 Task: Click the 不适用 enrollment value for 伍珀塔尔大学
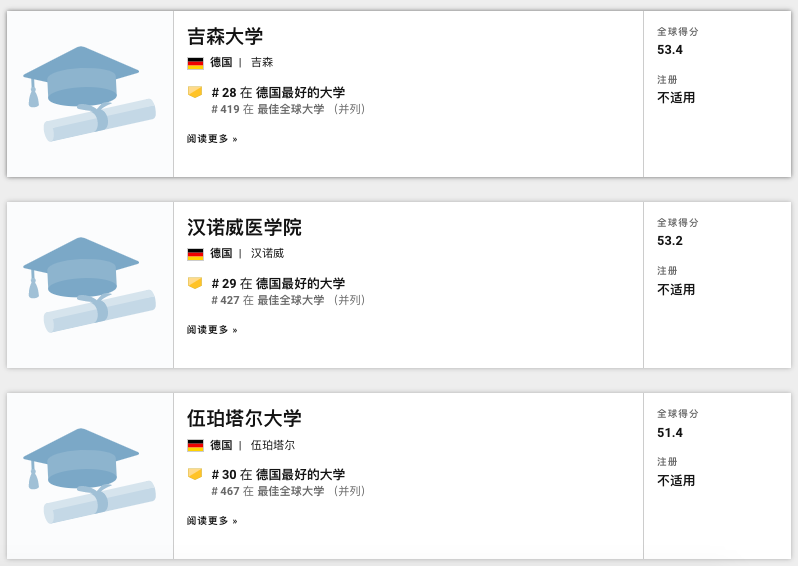point(676,481)
